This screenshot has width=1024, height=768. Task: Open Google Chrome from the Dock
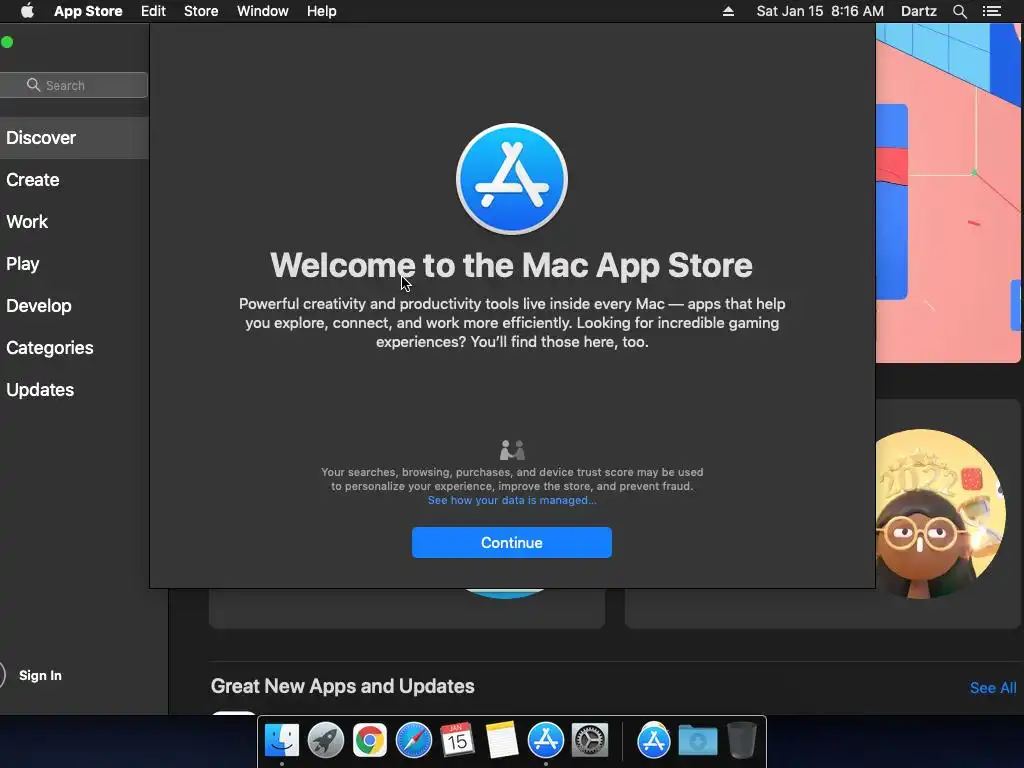[x=370, y=741]
